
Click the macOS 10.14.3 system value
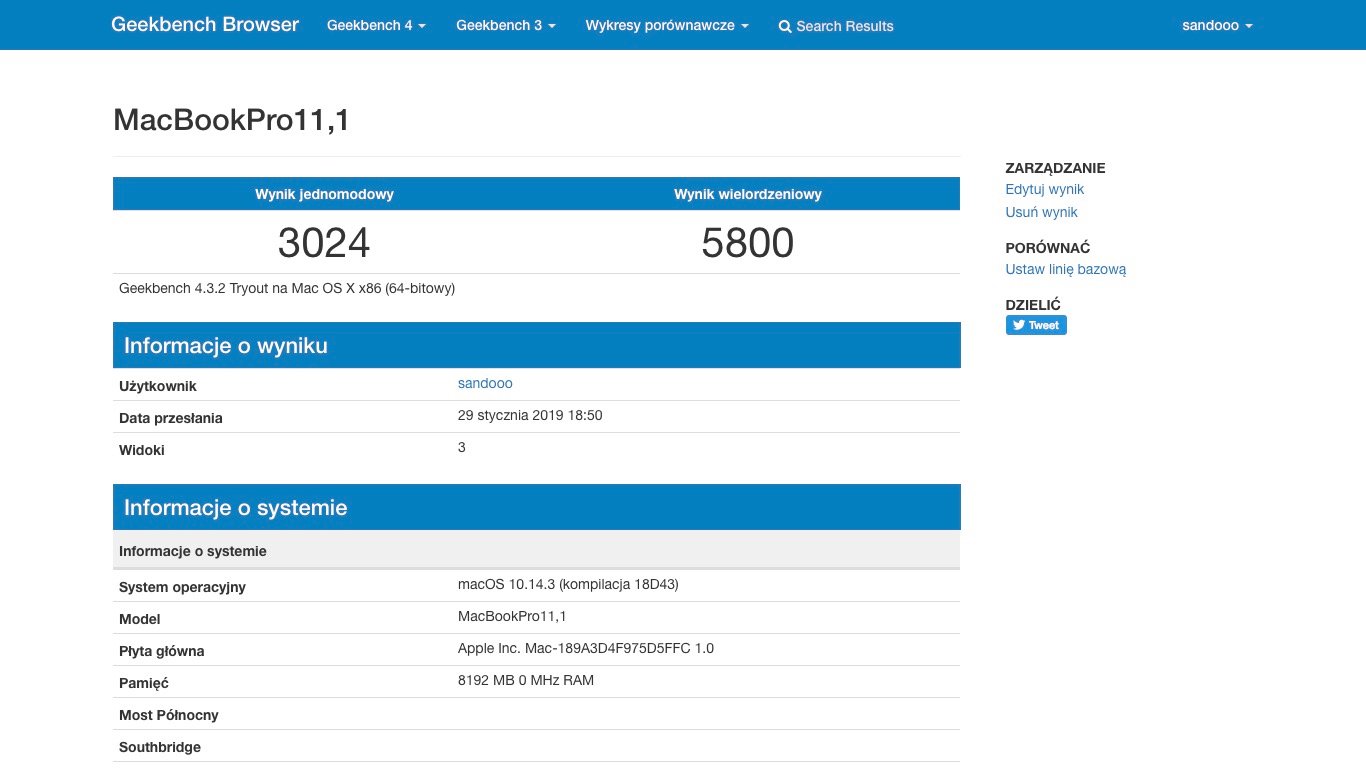coord(568,584)
